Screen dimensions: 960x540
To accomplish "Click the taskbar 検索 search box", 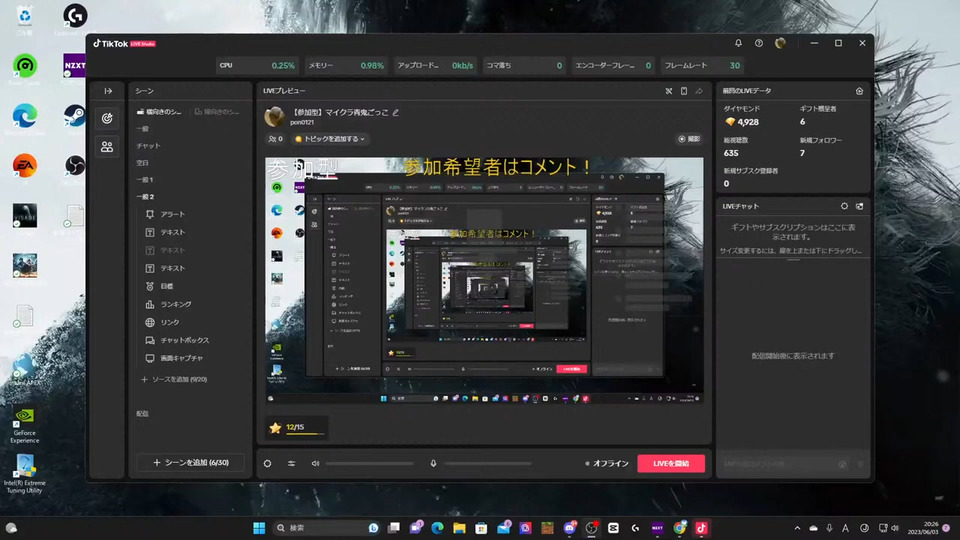I will (326, 528).
